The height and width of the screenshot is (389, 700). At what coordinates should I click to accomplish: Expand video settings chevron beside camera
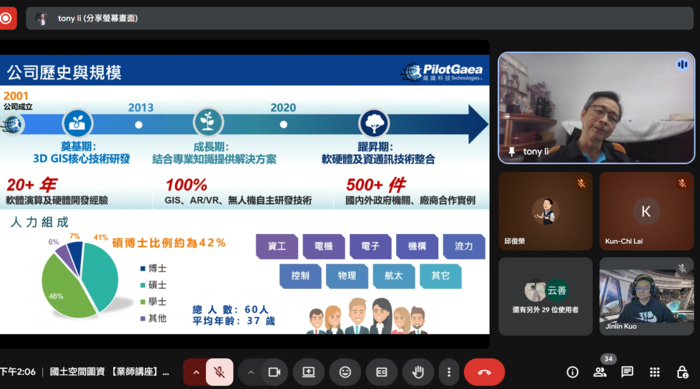[x=251, y=372]
